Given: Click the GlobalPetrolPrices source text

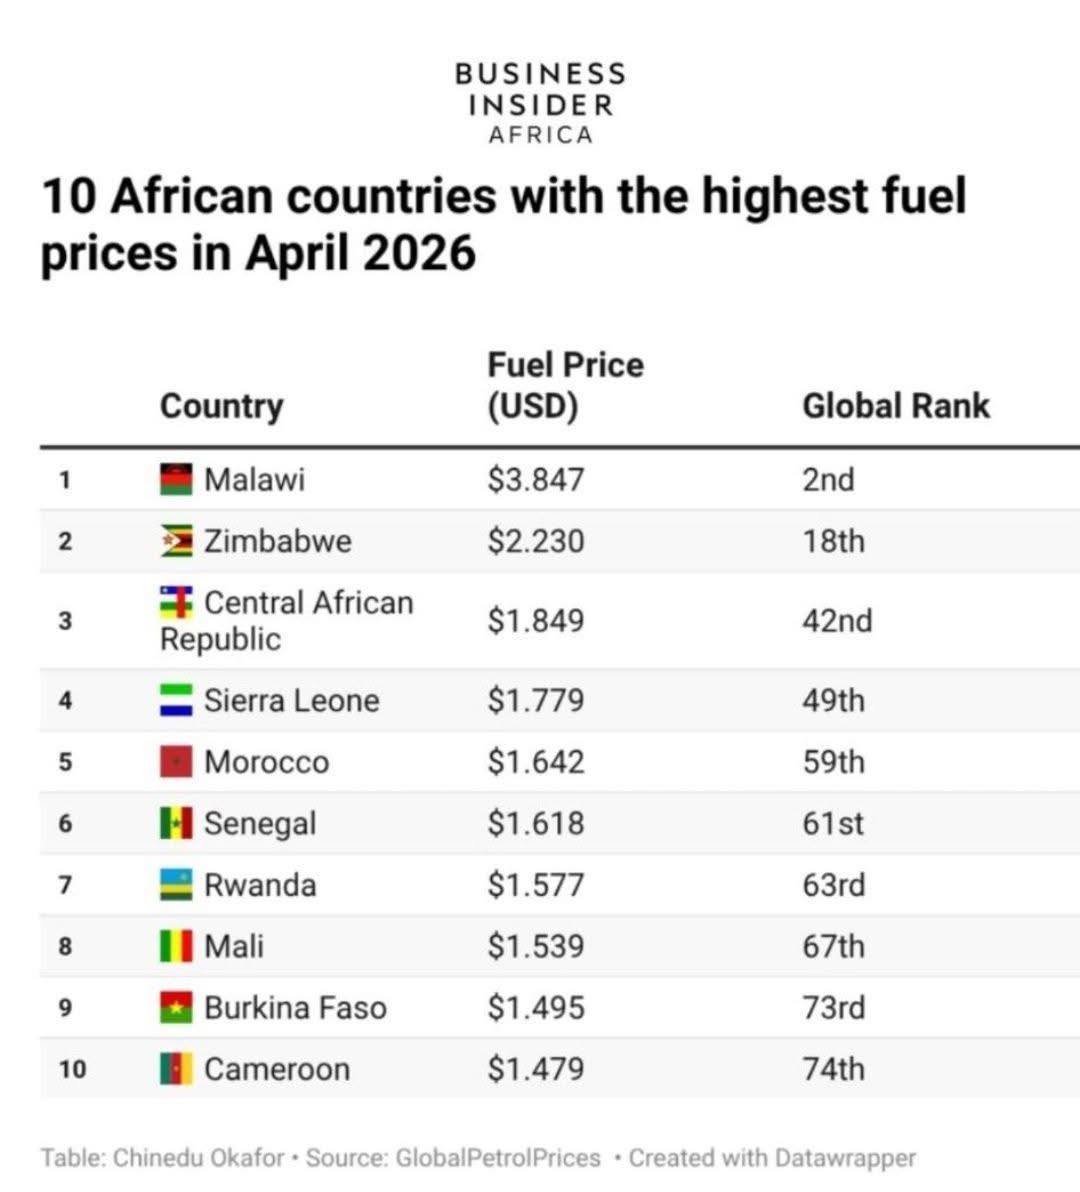Looking at the screenshot, I should [498, 1158].
